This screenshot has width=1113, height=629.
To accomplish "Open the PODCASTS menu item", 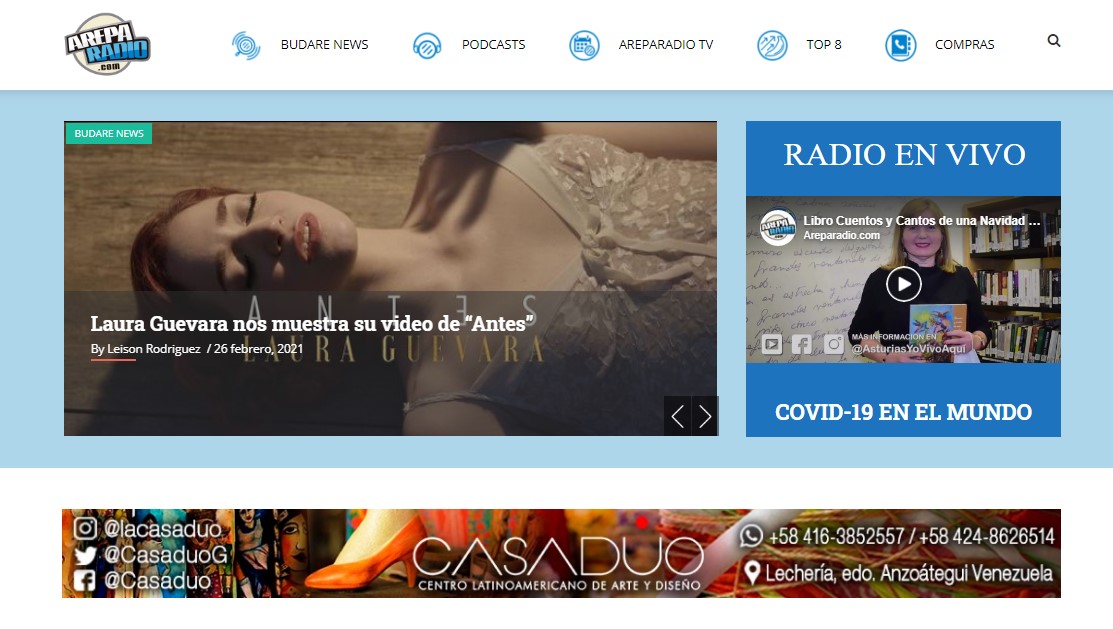I will click(493, 45).
